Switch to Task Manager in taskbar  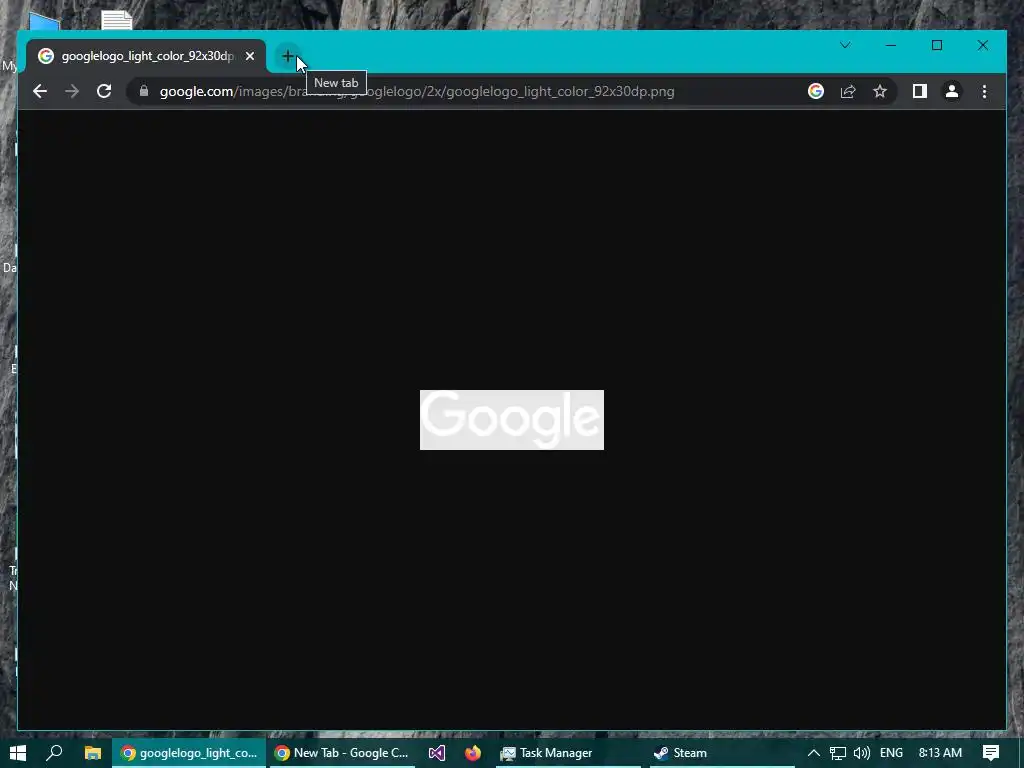pos(567,753)
